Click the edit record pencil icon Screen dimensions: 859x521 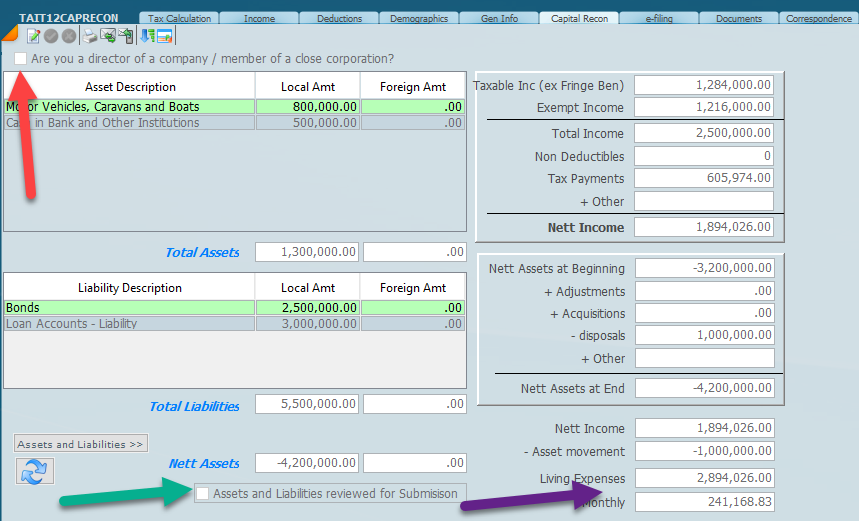33,36
